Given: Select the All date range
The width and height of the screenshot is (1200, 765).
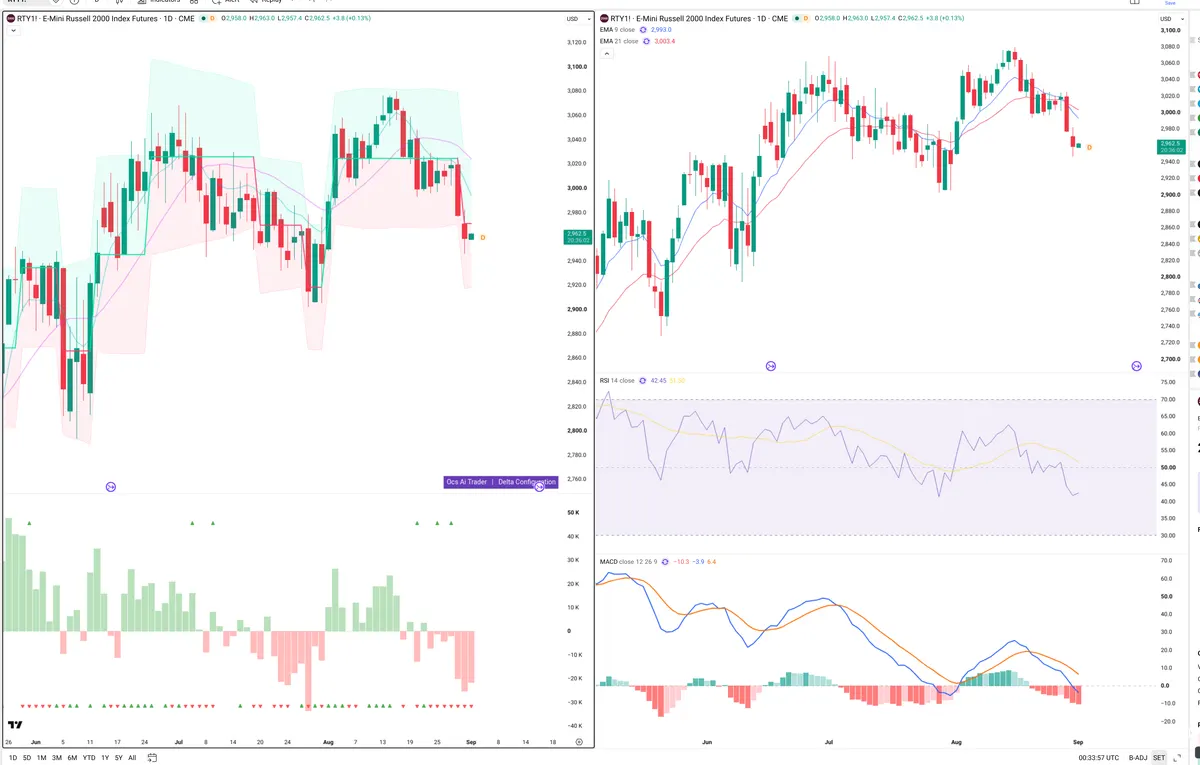Looking at the screenshot, I should 132,758.
